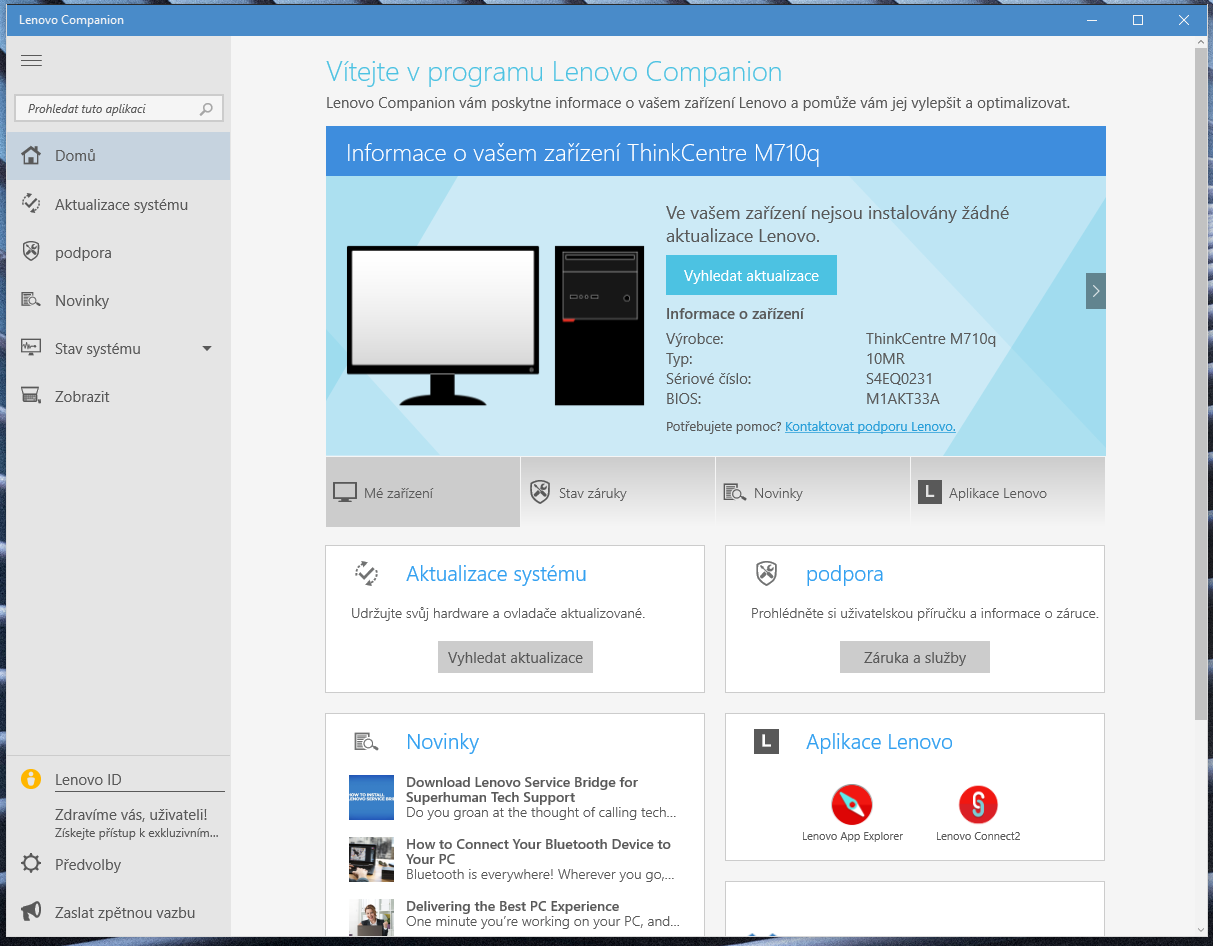1213x946 pixels.
Task: Open the Delivering the Best PC Experience thumbnail
Action: coord(371,918)
